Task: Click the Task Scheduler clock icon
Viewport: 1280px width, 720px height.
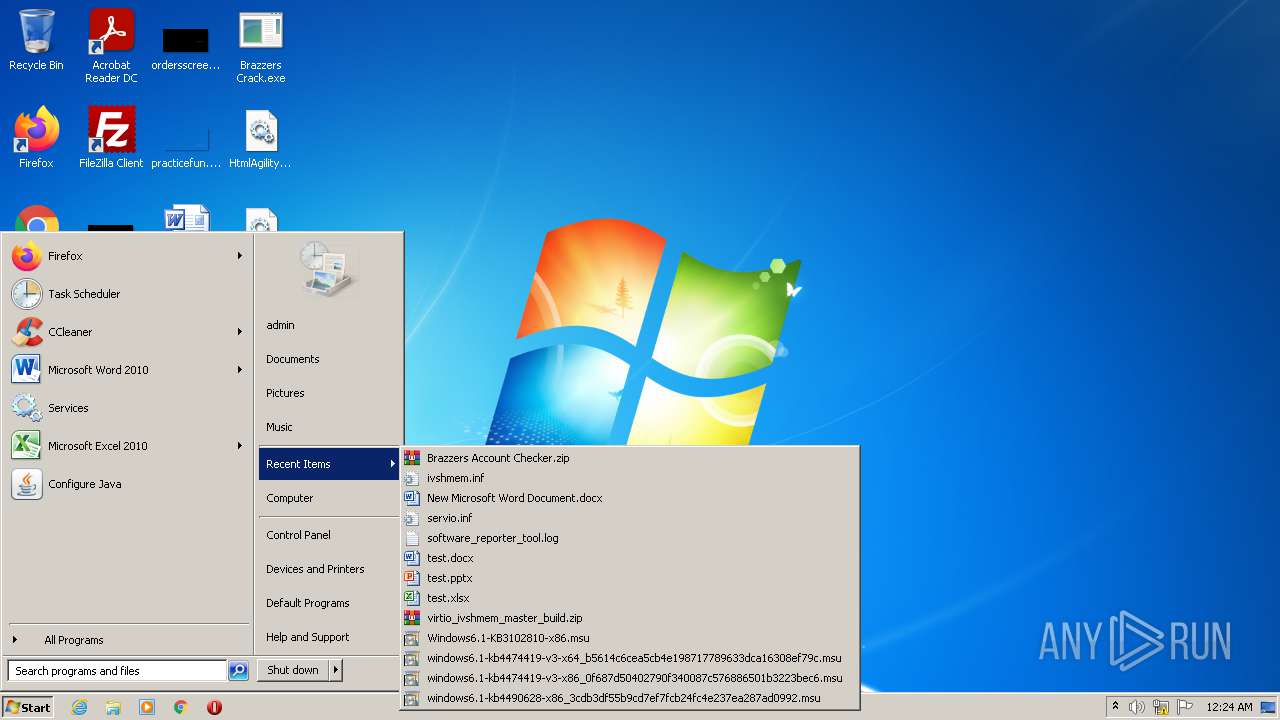Action: coord(27,294)
